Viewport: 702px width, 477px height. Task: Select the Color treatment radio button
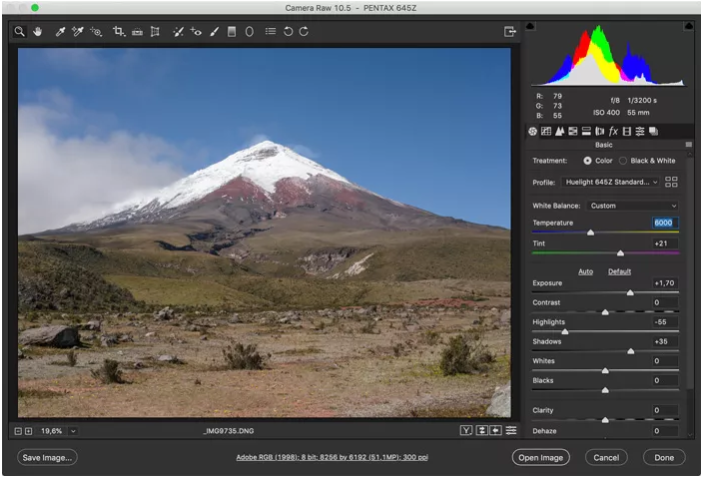click(x=587, y=160)
